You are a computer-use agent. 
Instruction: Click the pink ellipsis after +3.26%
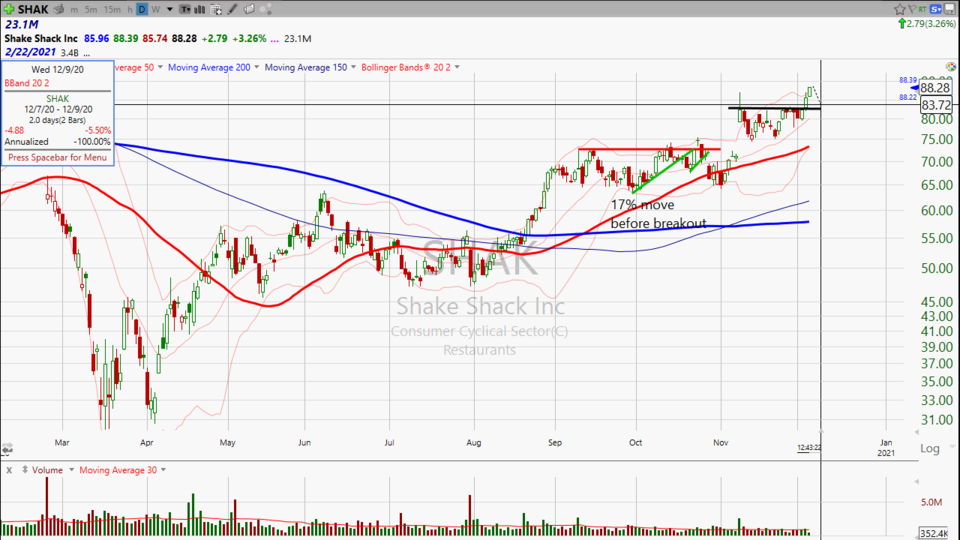274,39
